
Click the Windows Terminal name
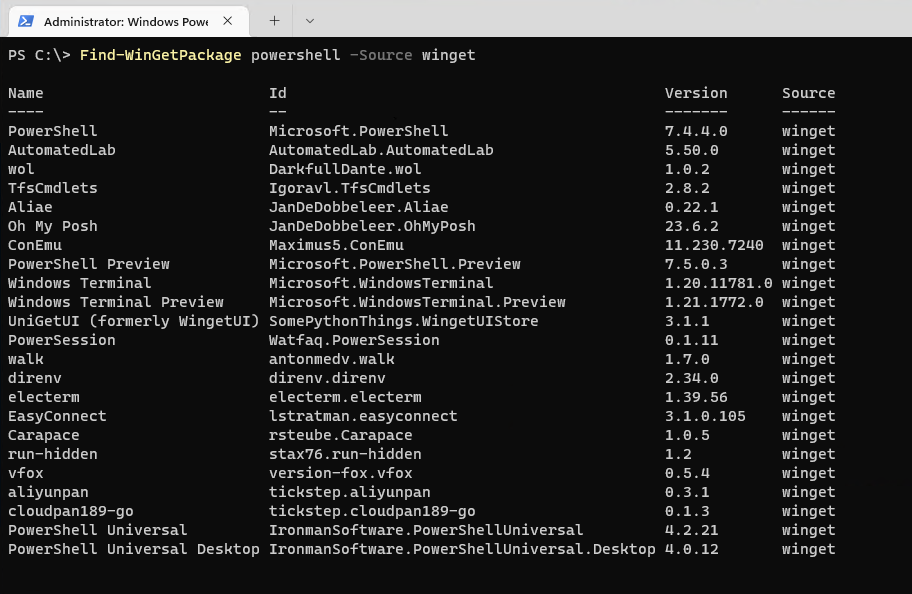click(x=80, y=283)
